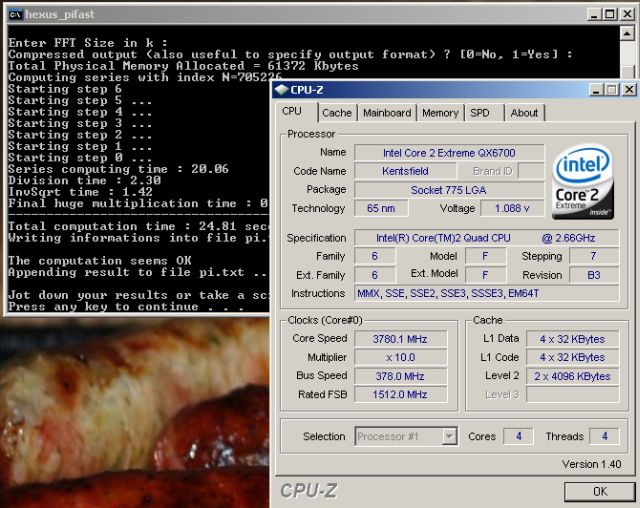
Task: Click The computation seems OK line
Action: pyautogui.click(x=100, y=260)
